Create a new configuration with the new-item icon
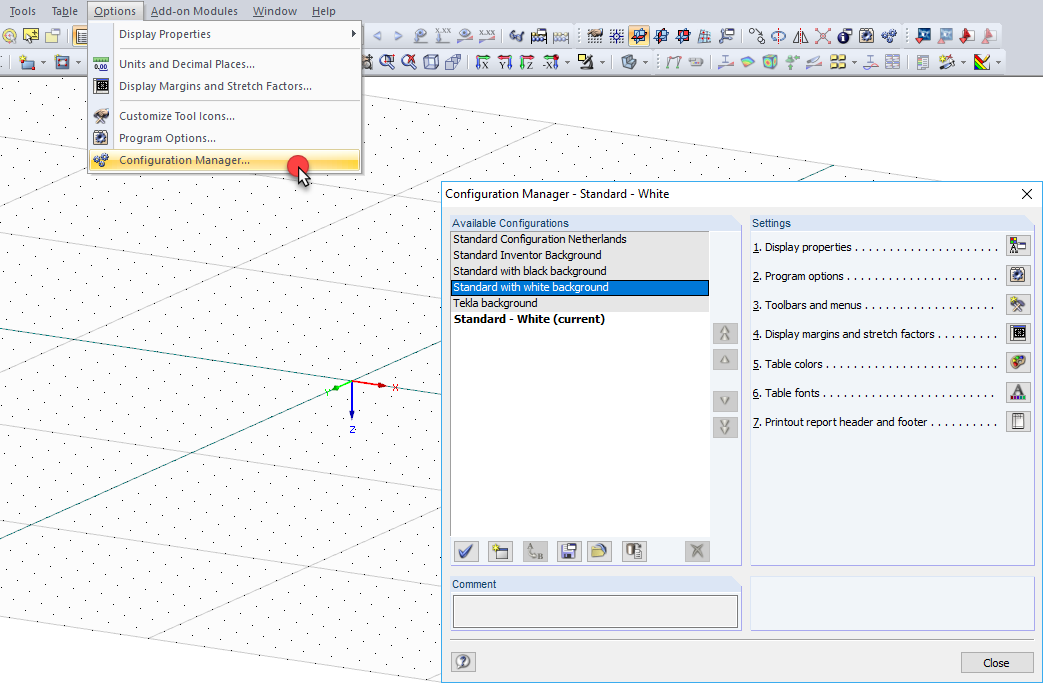1043x683 pixels. tap(500, 551)
